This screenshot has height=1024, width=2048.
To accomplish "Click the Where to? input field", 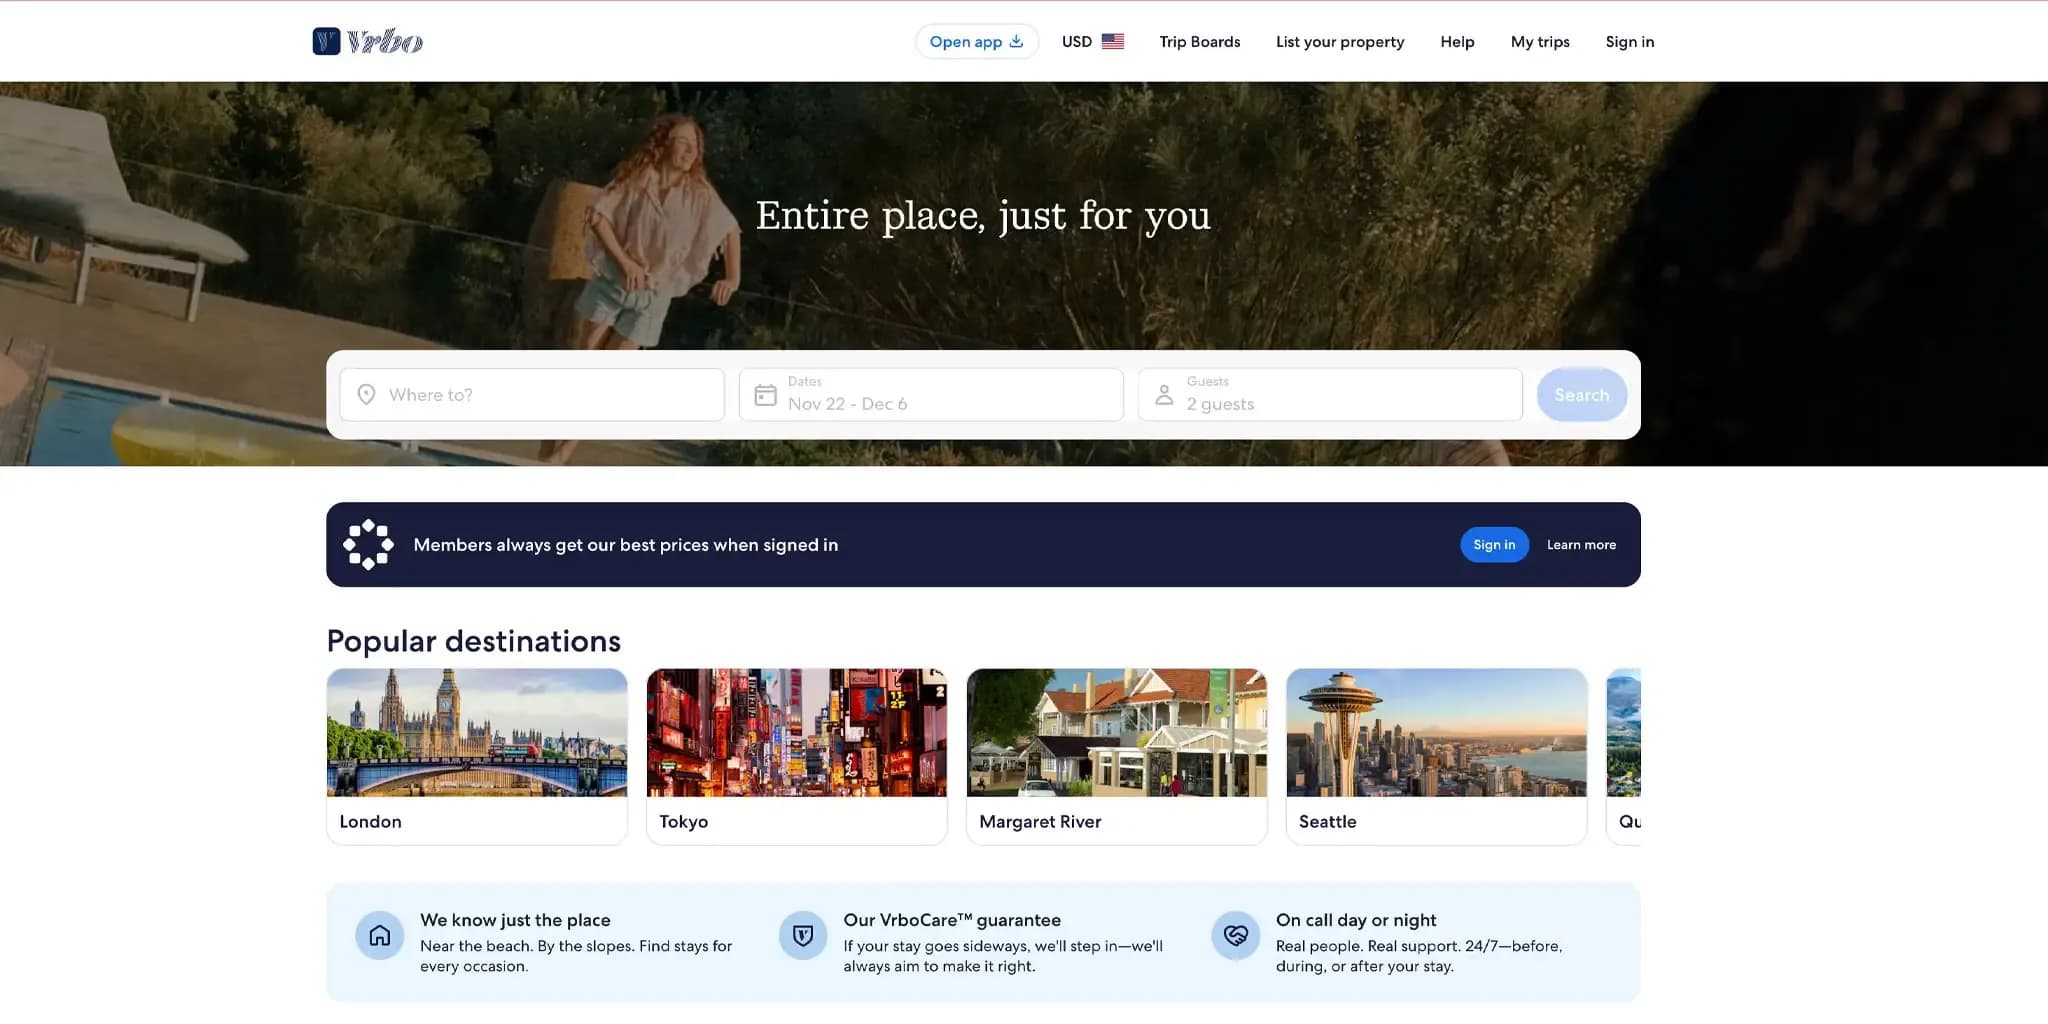I will pos(530,394).
